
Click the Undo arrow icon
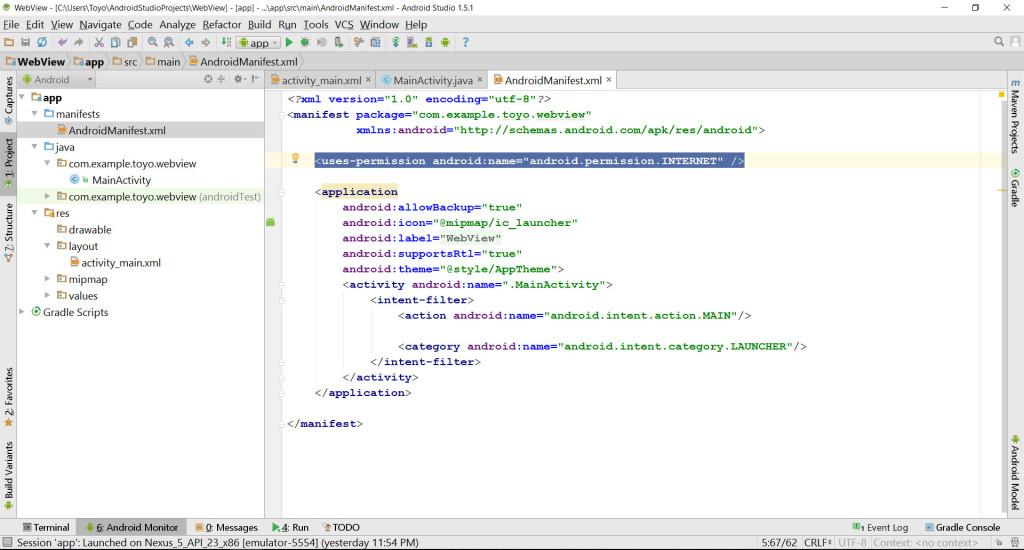[x=62, y=42]
